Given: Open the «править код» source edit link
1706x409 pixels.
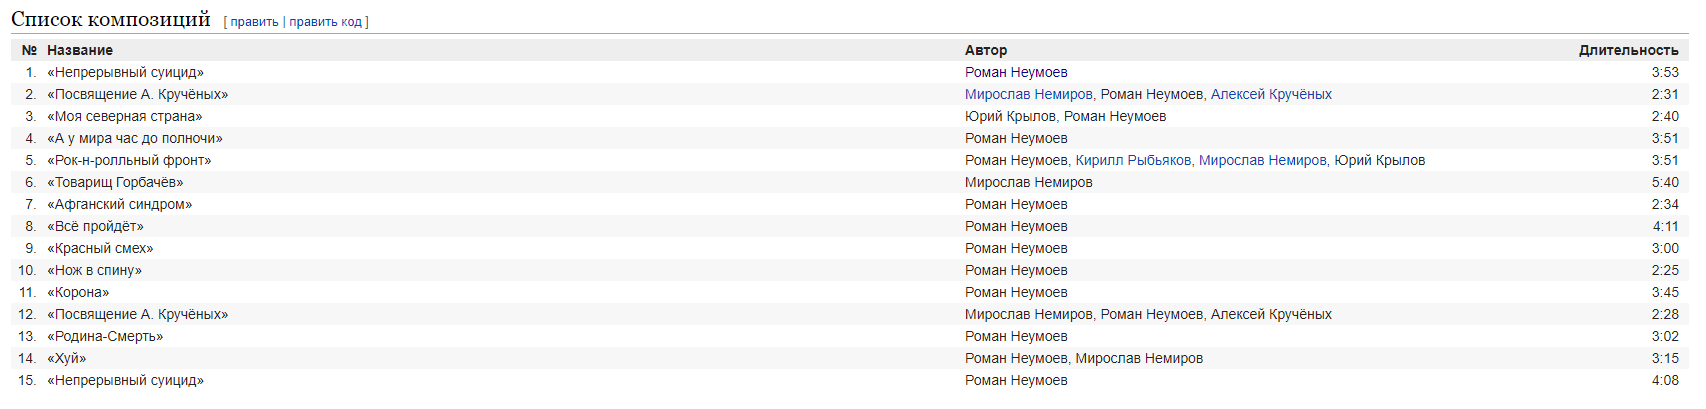Looking at the screenshot, I should point(325,22).
